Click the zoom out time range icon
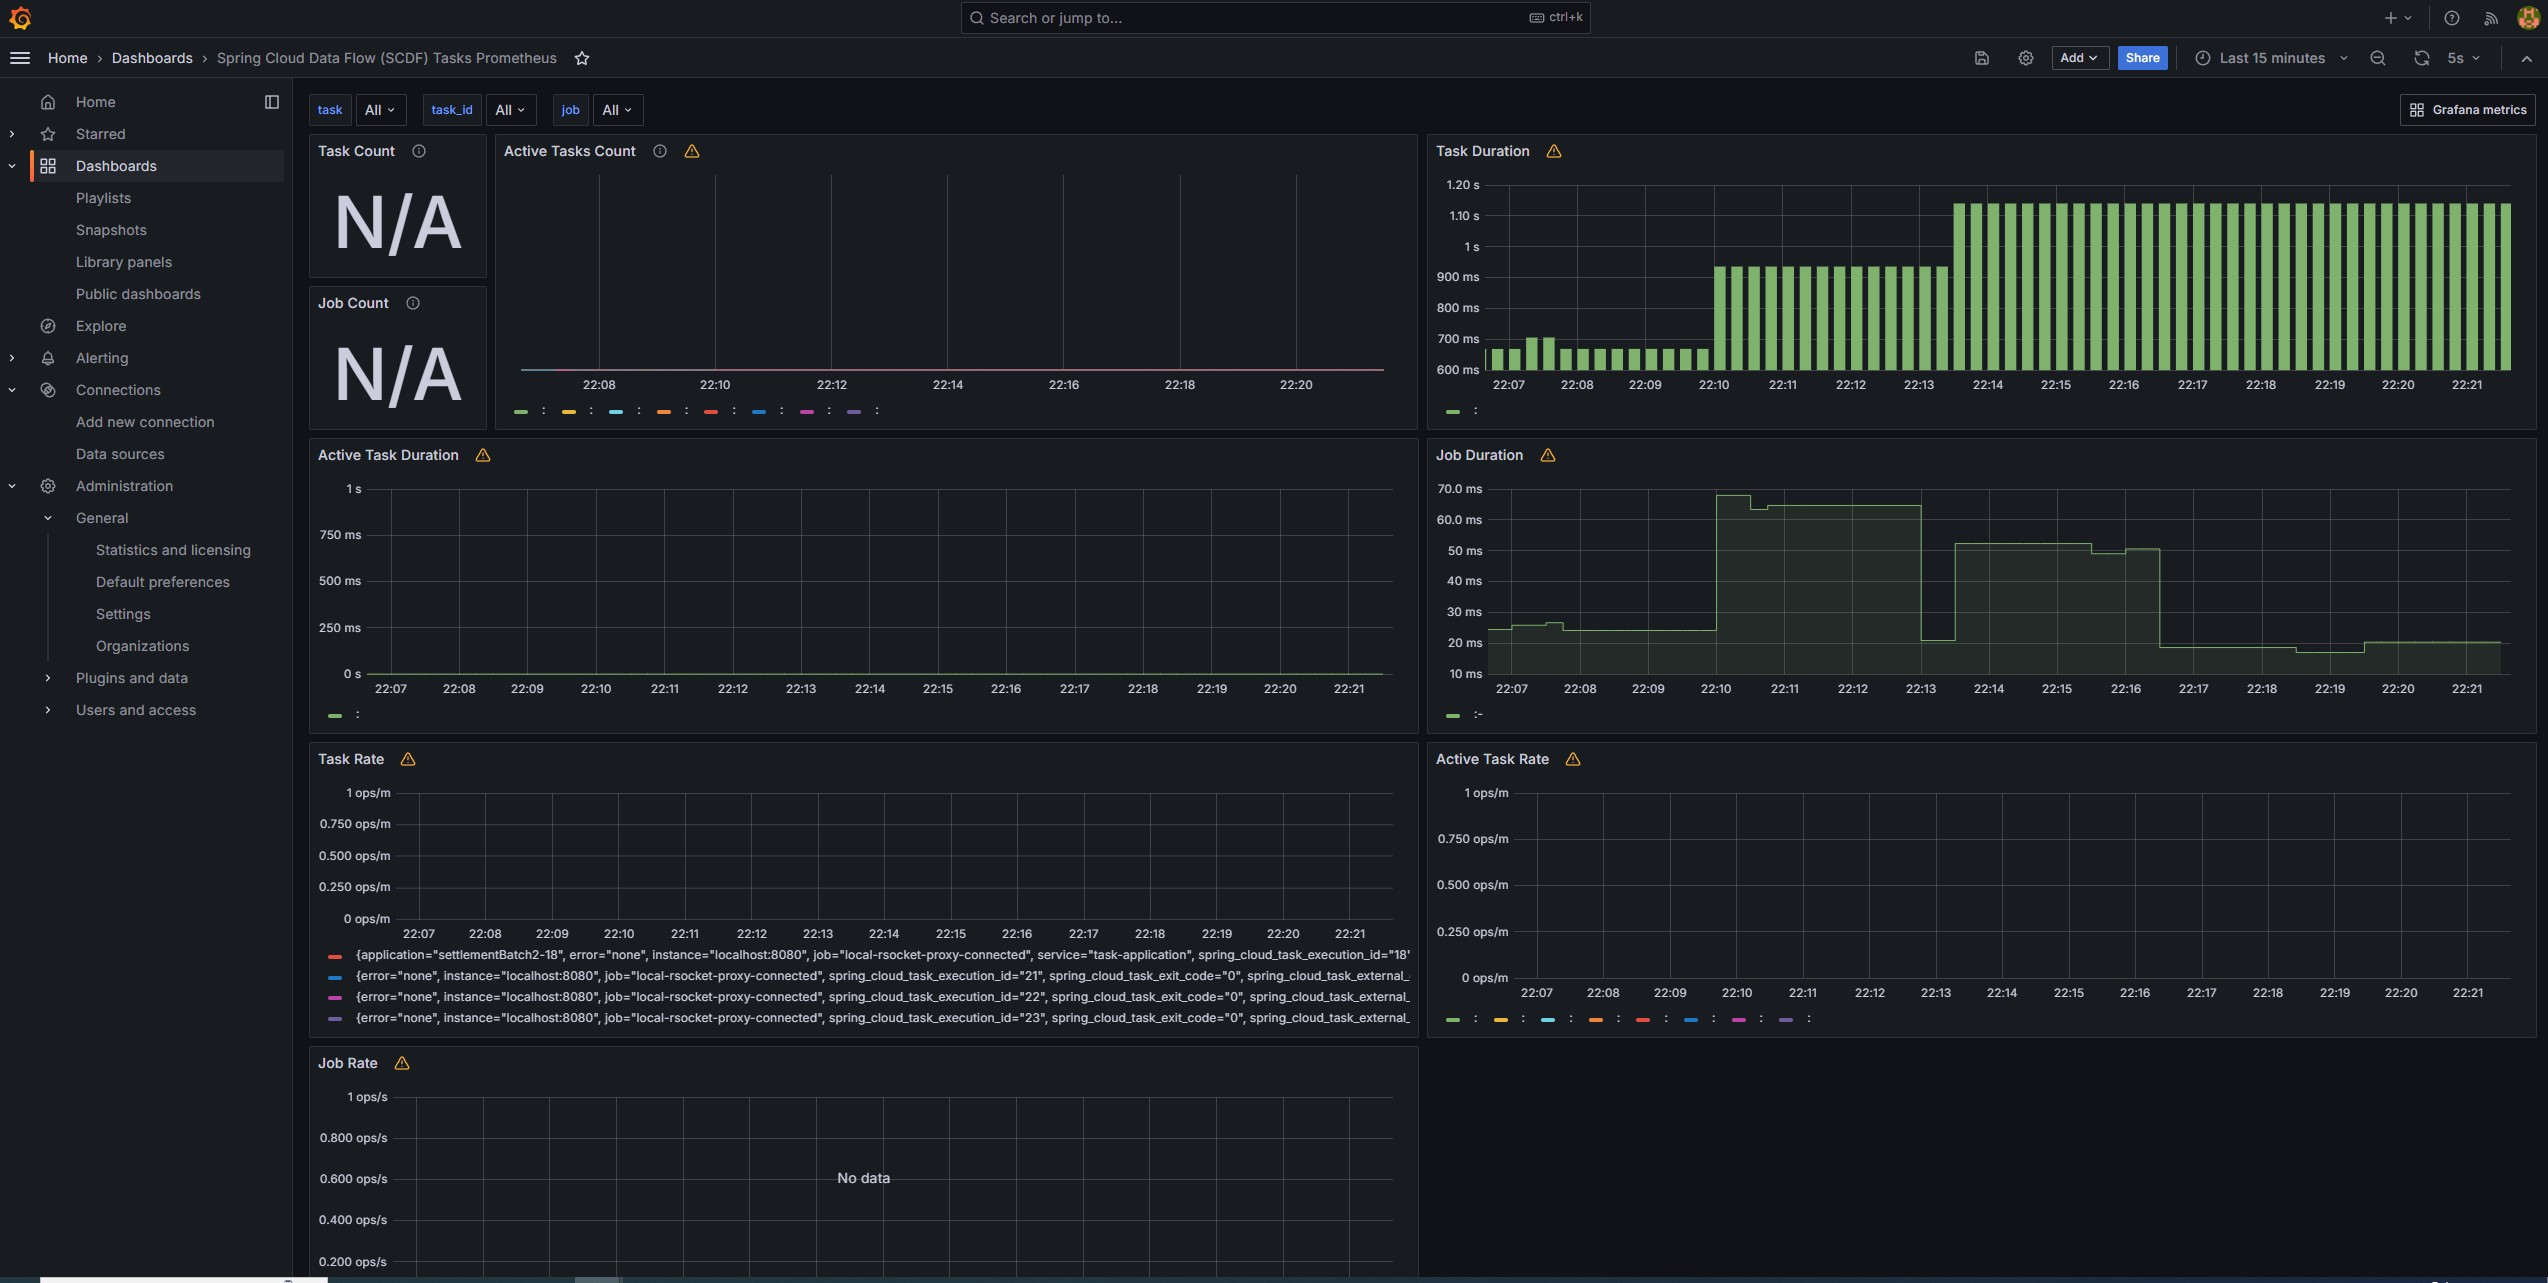Screen dimensions: 2548x1283 [x=2377, y=58]
